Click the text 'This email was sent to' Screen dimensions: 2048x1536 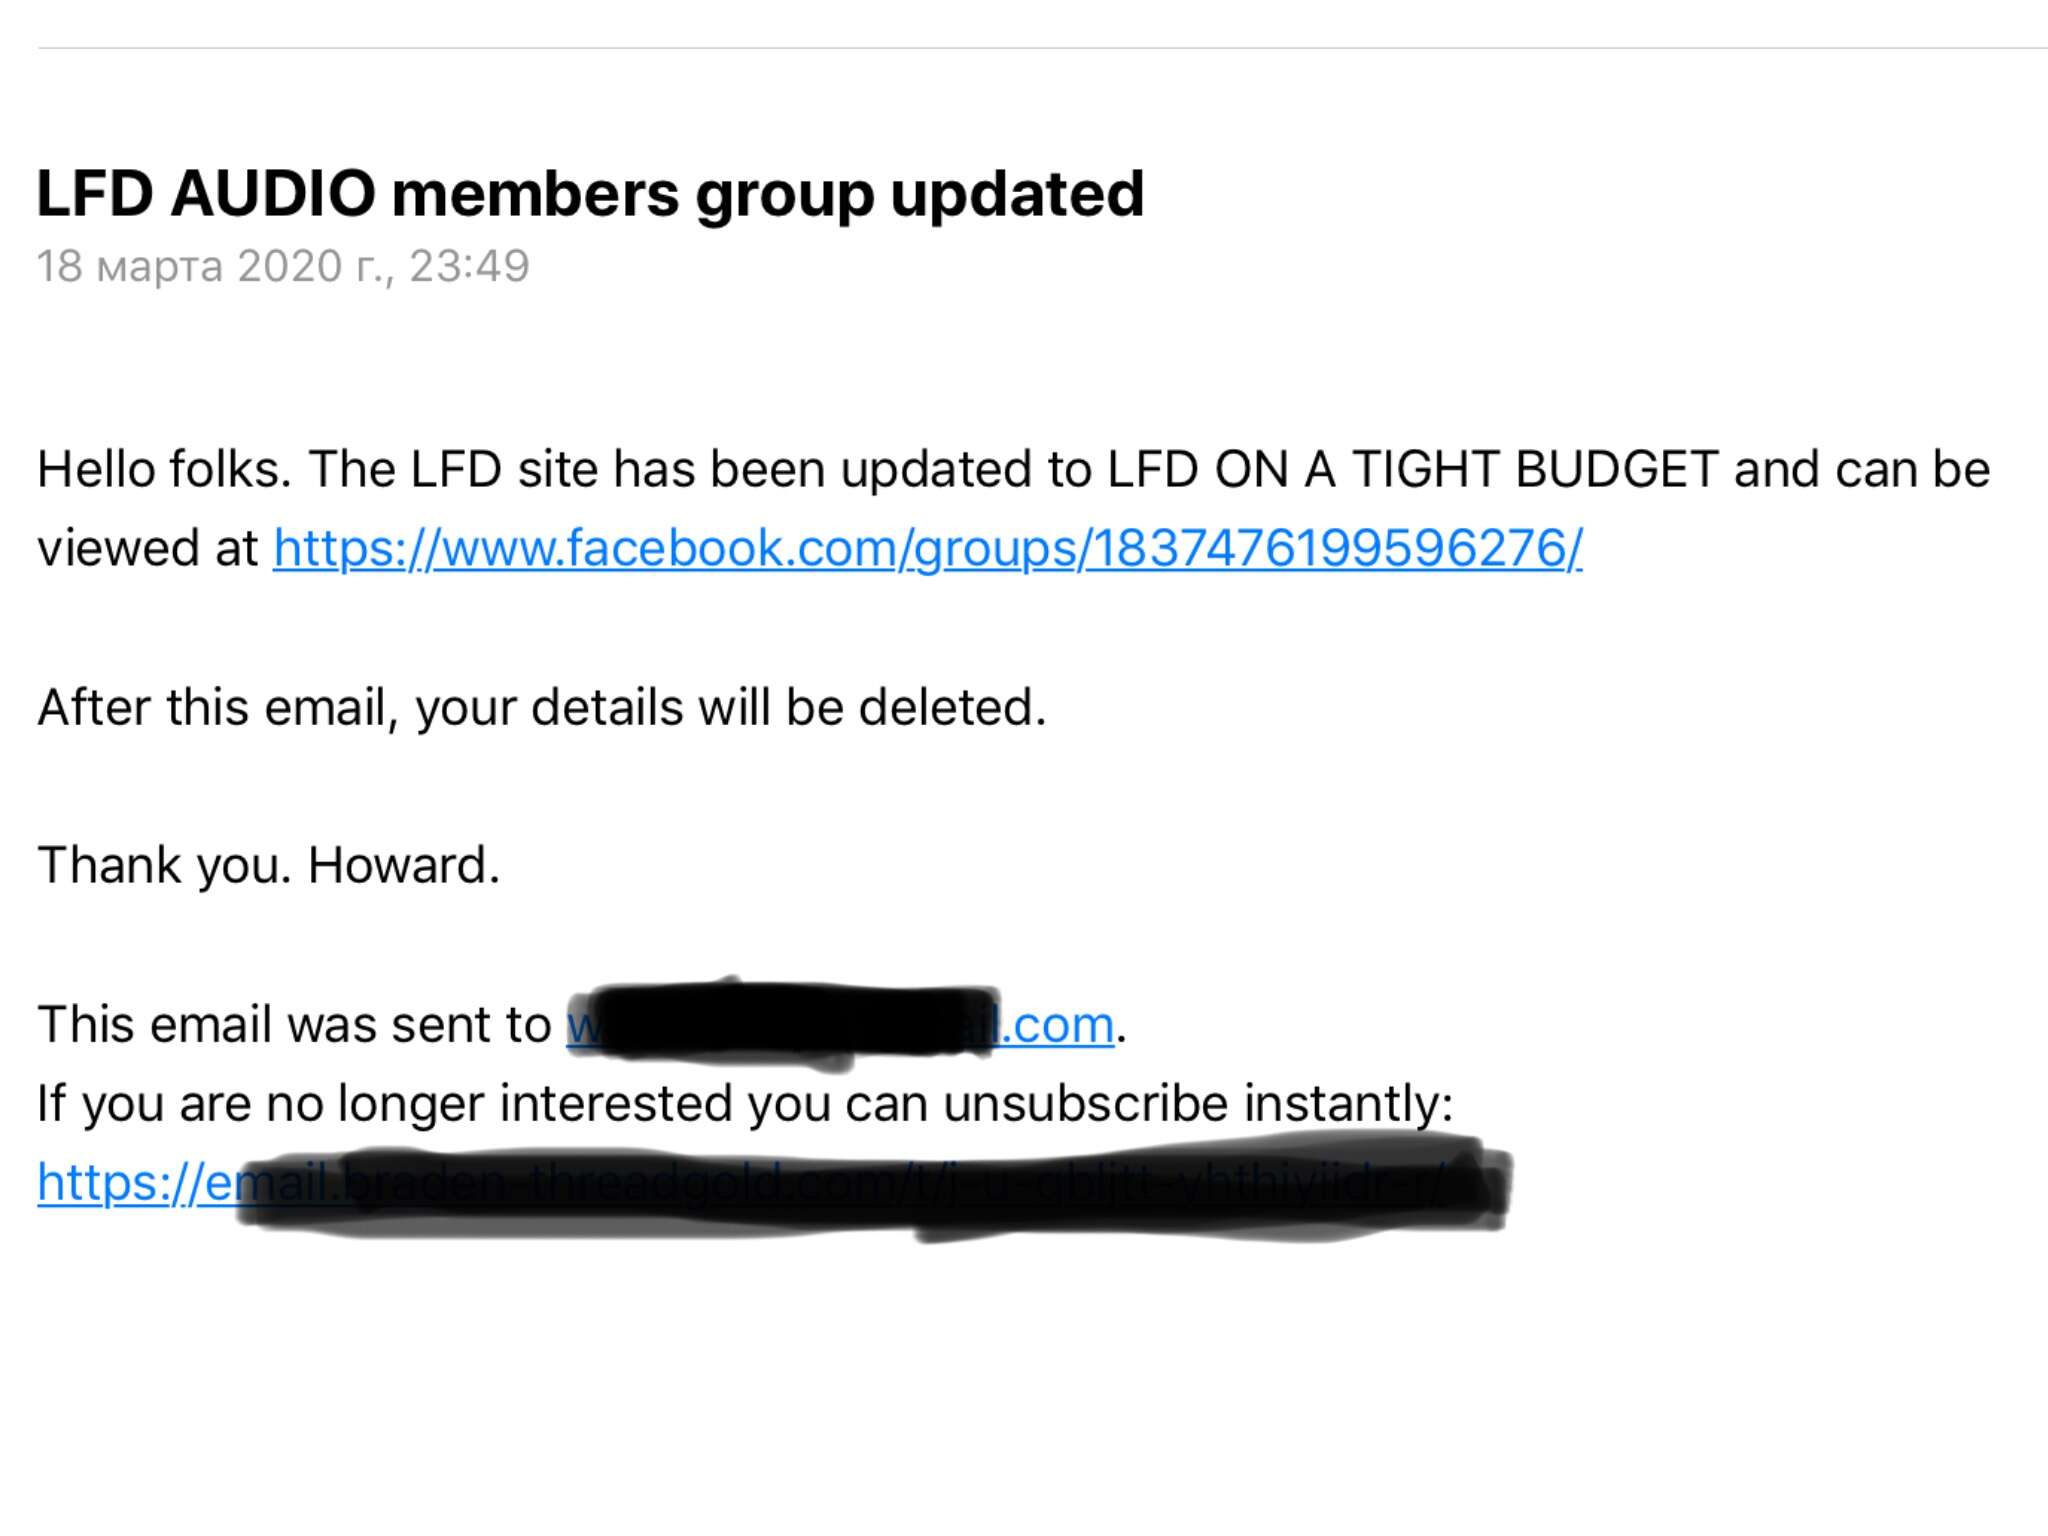pos(294,1025)
